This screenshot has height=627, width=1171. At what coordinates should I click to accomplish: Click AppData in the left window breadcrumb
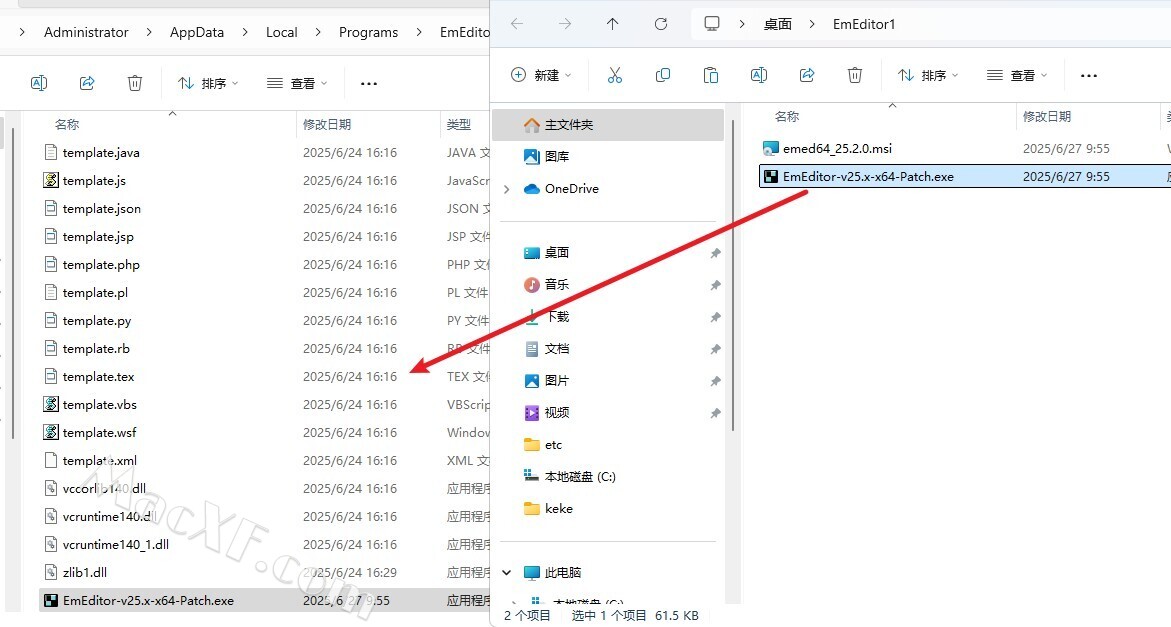(197, 32)
